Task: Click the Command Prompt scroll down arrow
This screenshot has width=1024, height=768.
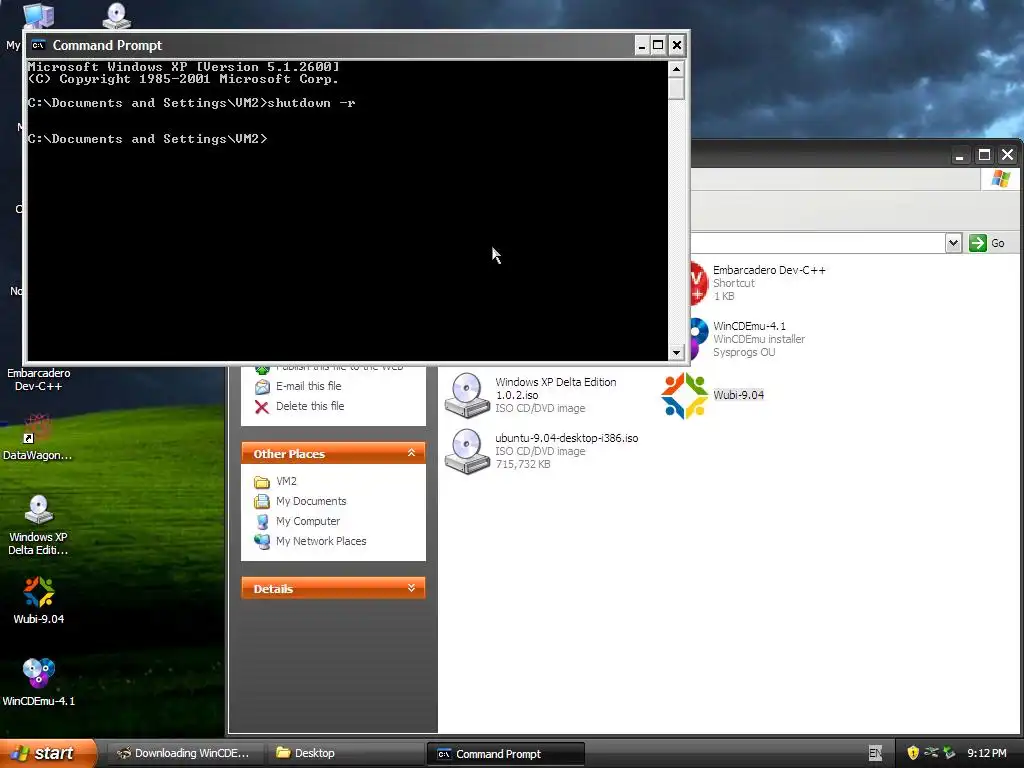Action: (x=677, y=353)
